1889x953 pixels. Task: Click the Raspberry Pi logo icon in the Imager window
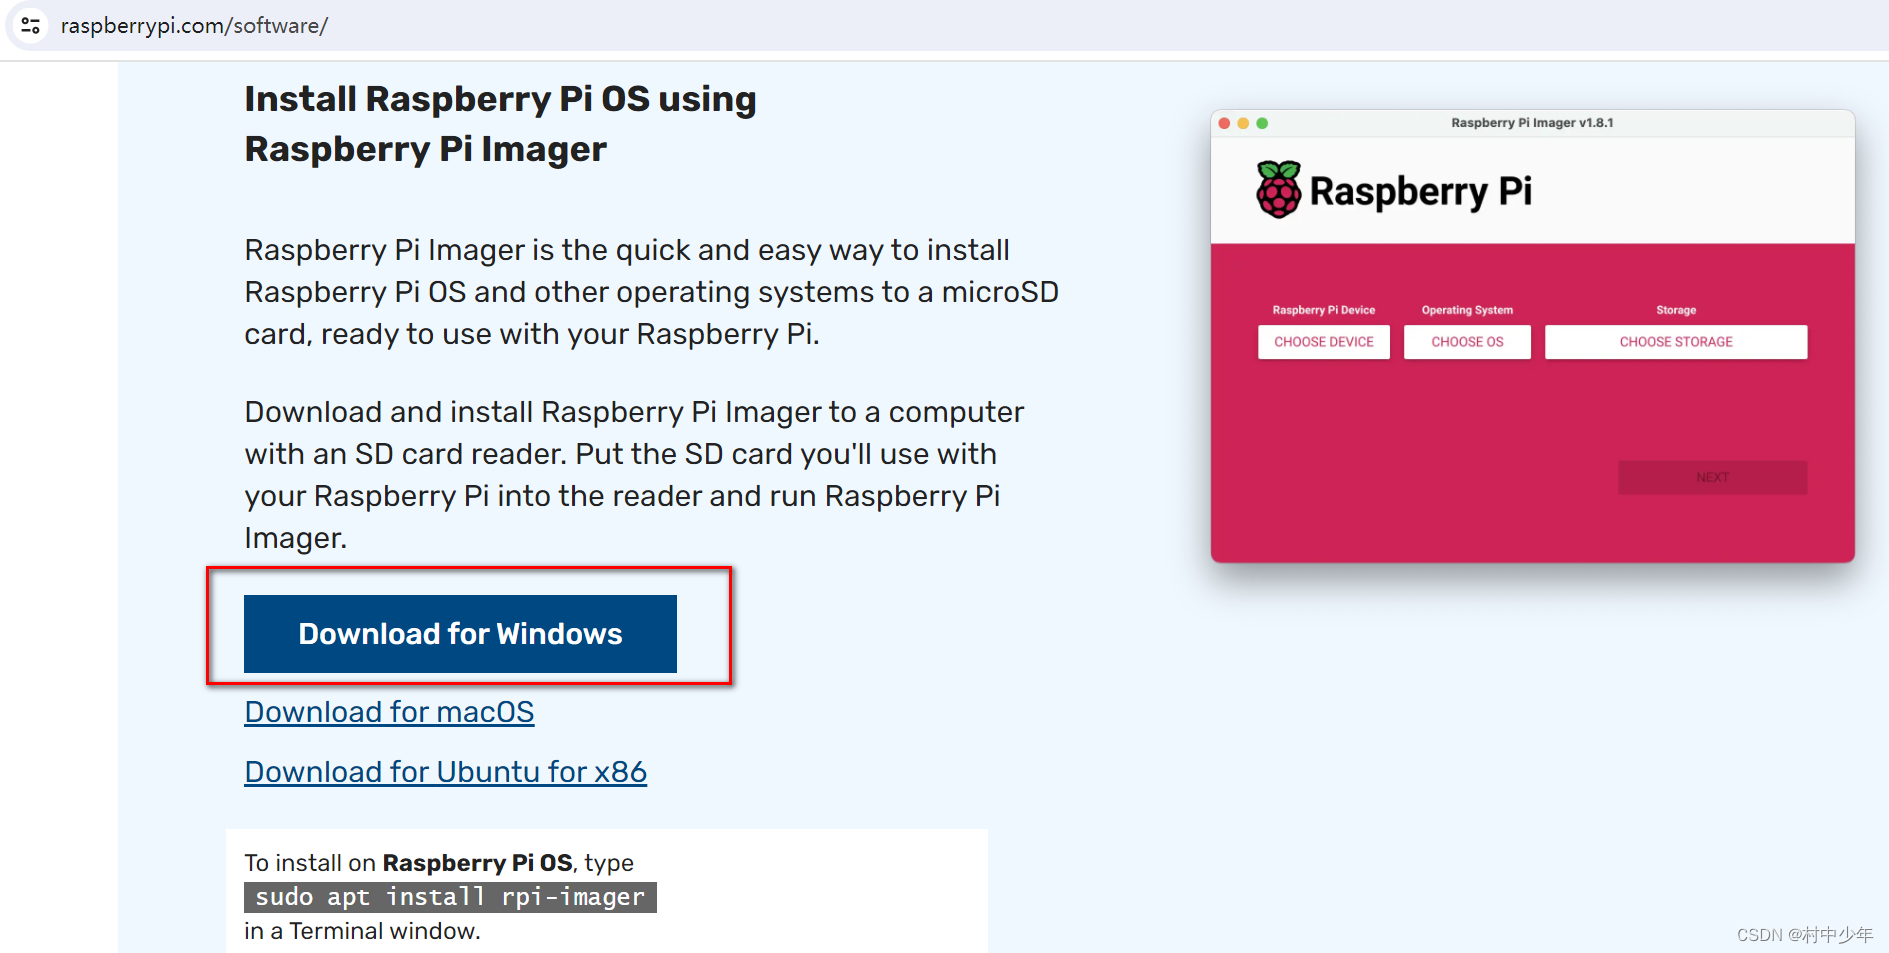coord(1278,189)
